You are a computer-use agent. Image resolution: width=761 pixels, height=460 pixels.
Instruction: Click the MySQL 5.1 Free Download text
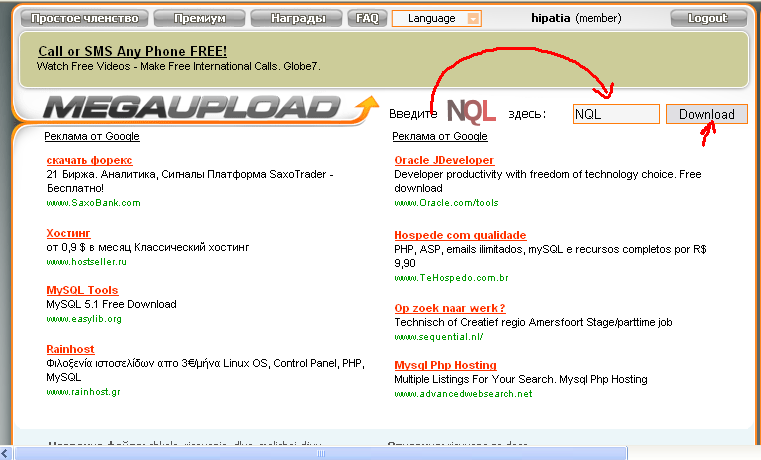point(111,304)
